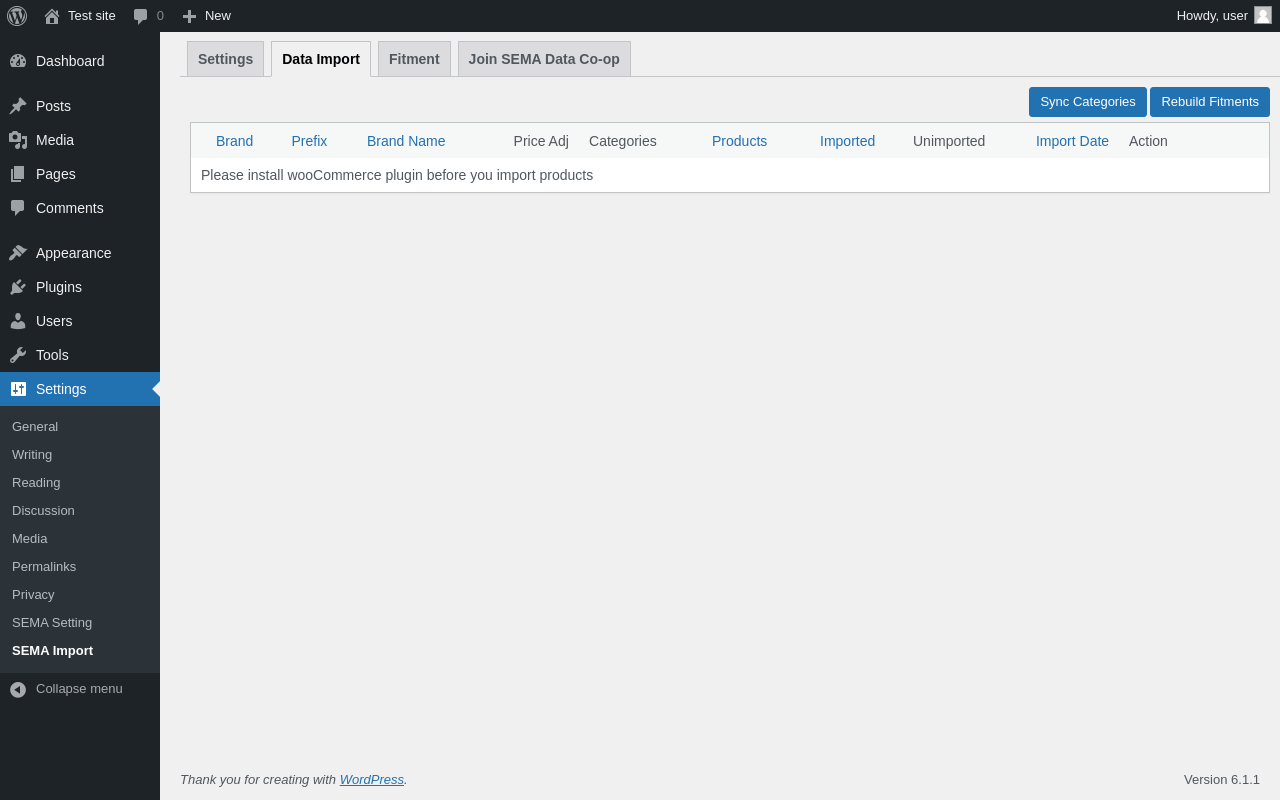The height and width of the screenshot is (800, 1280).
Task: Select the Tools wrench icon
Action: coord(18,355)
